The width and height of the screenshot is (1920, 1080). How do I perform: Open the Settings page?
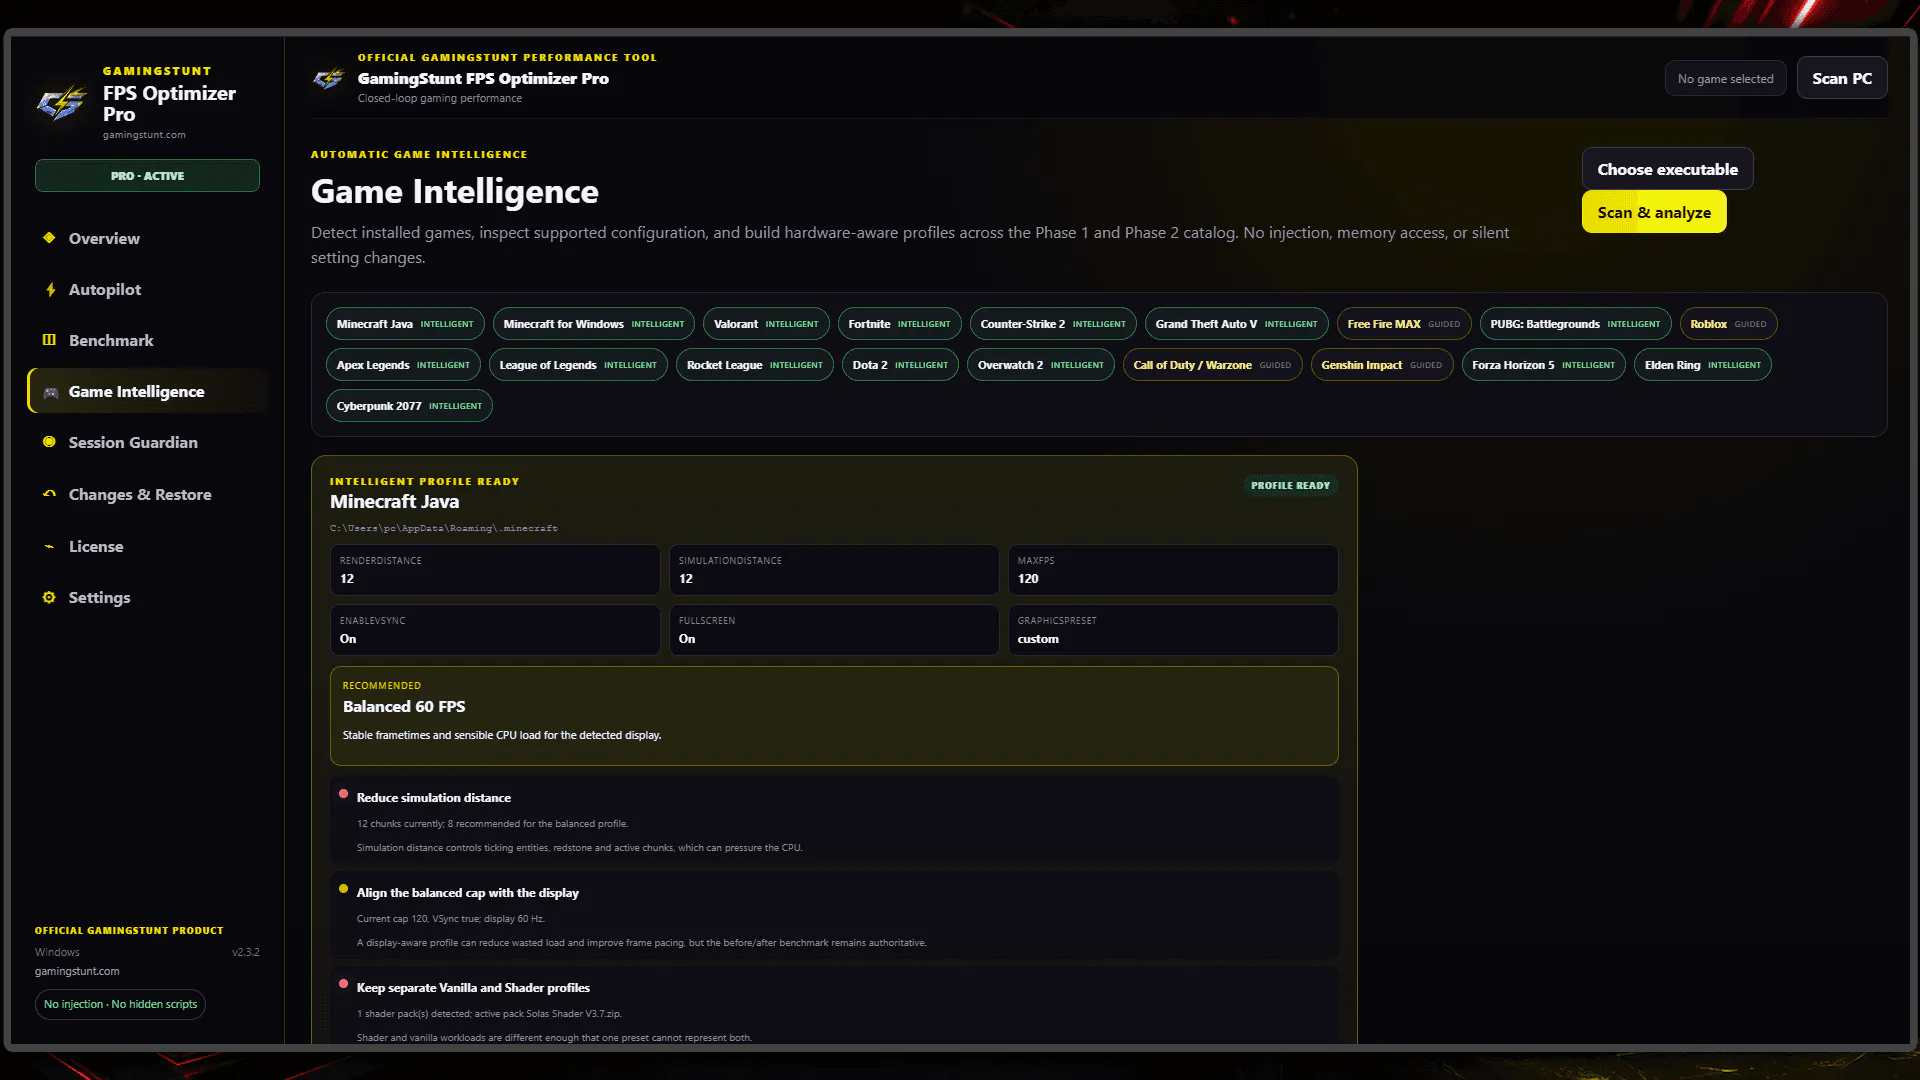[x=148, y=597]
